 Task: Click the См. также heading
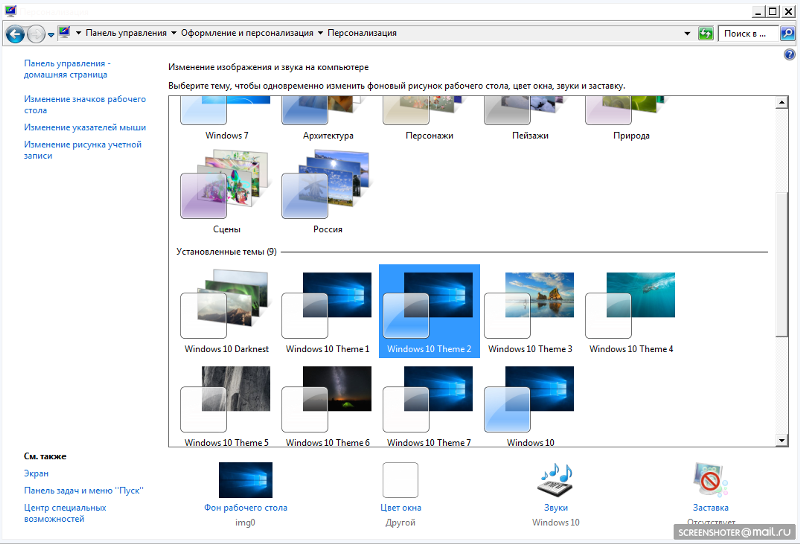point(45,456)
